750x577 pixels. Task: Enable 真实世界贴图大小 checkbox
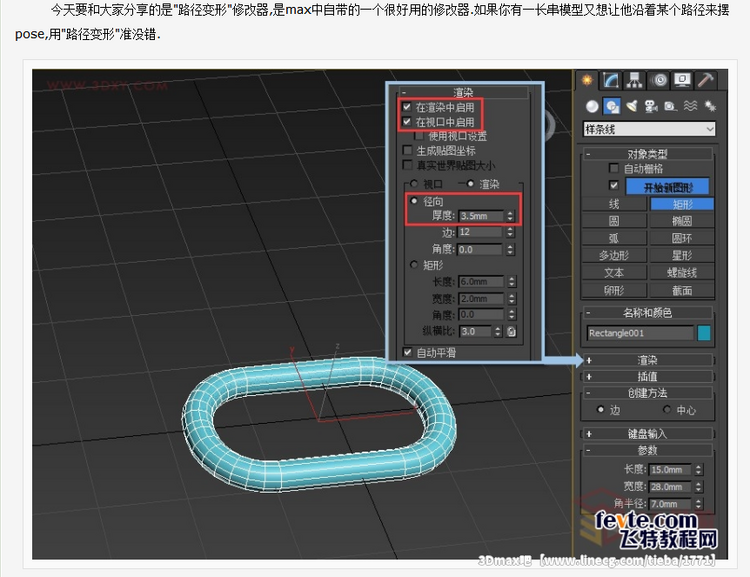[x=407, y=166]
